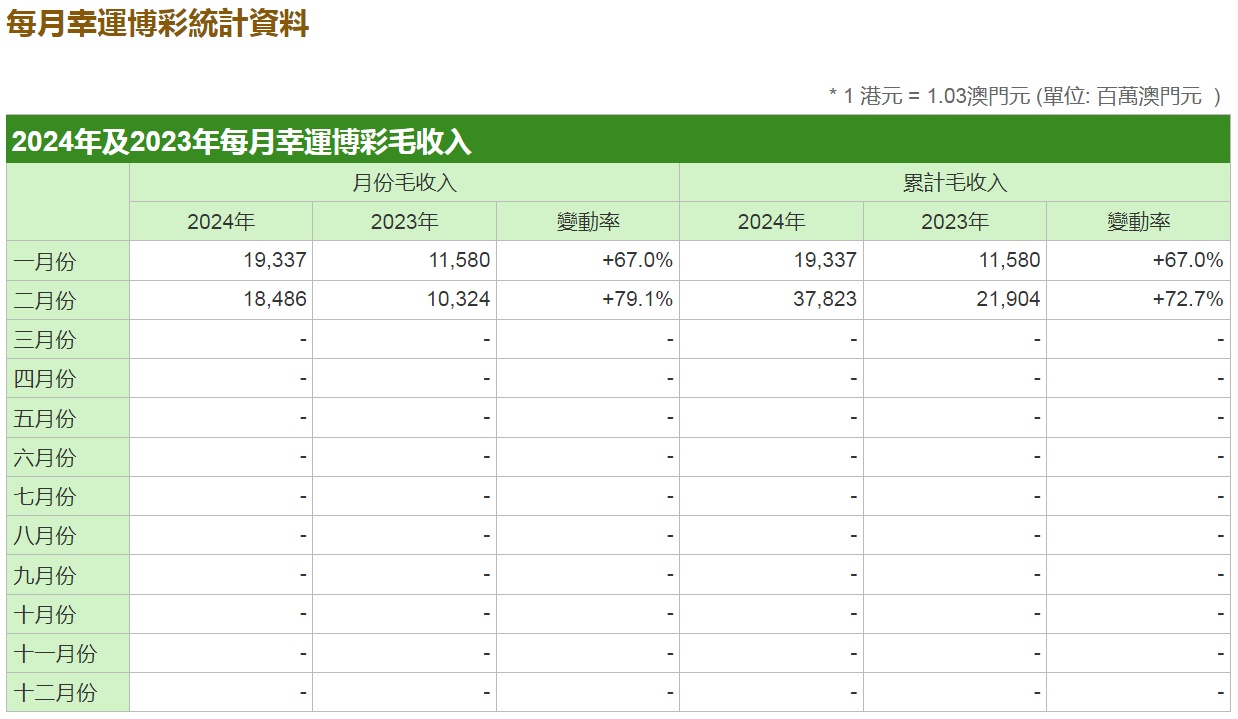Click February 2024 value 18,486

275,299
